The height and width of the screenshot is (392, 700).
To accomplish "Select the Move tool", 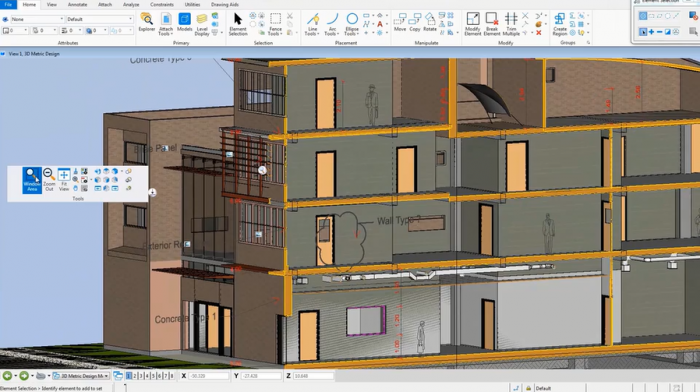I will coord(400,22).
